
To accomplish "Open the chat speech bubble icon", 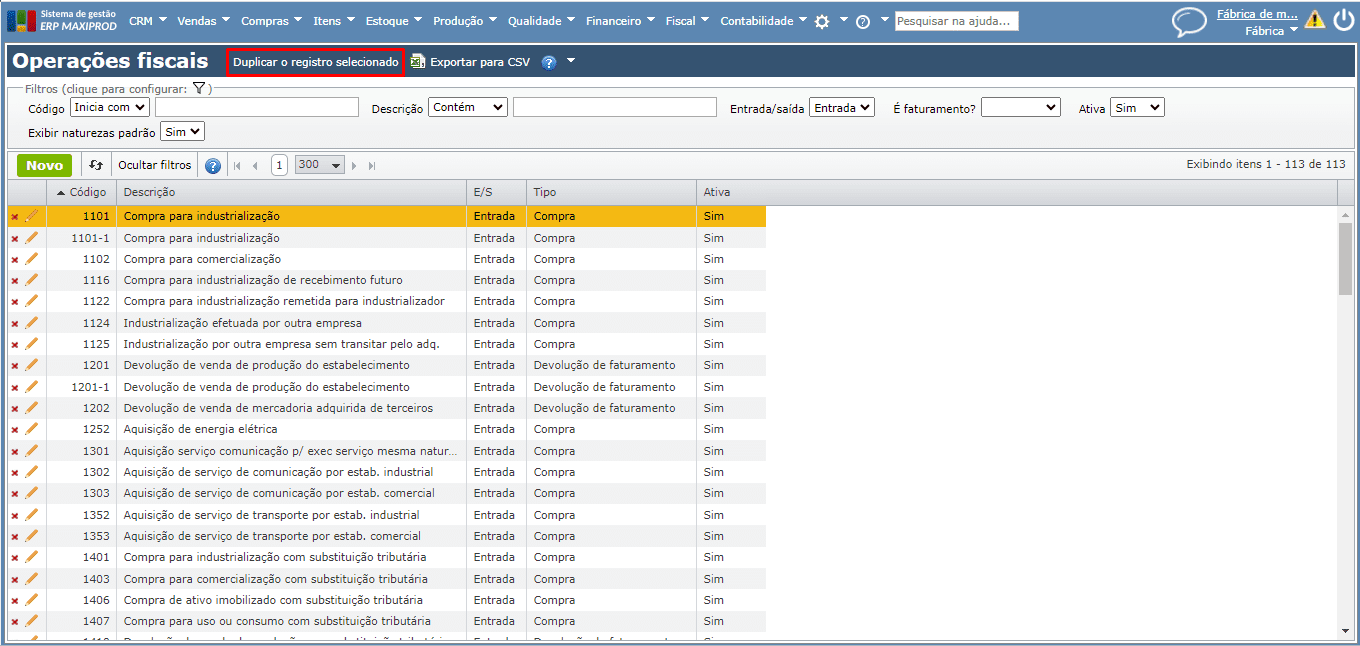I will pyautogui.click(x=1189, y=21).
